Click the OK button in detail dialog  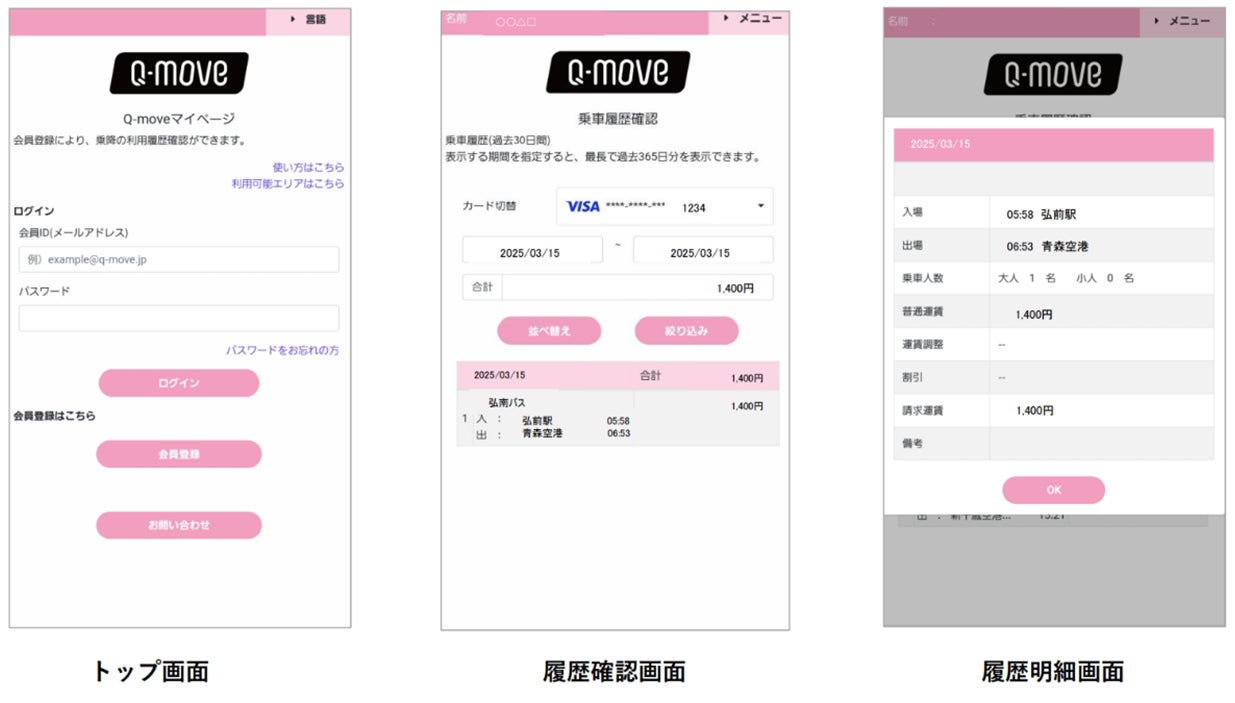point(1054,490)
